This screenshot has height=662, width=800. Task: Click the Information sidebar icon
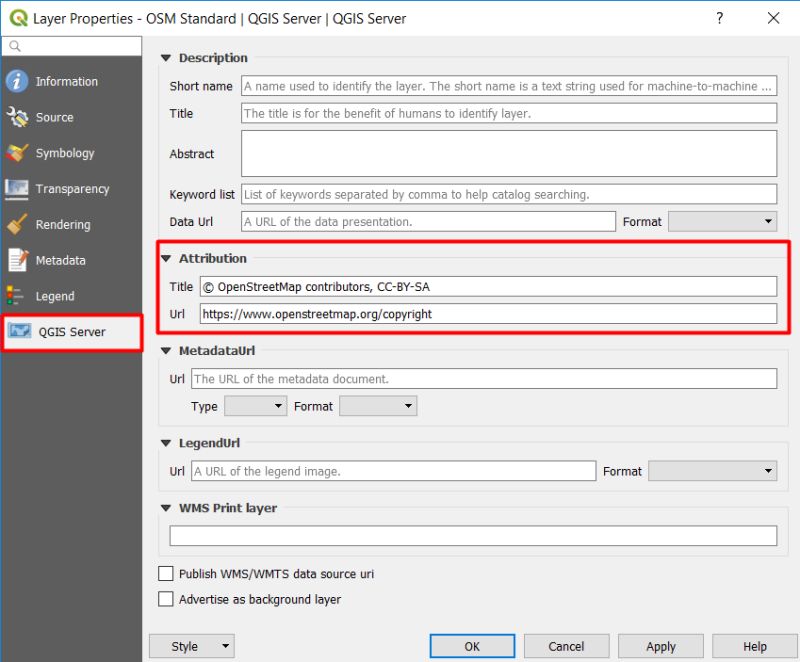pos(19,81)
